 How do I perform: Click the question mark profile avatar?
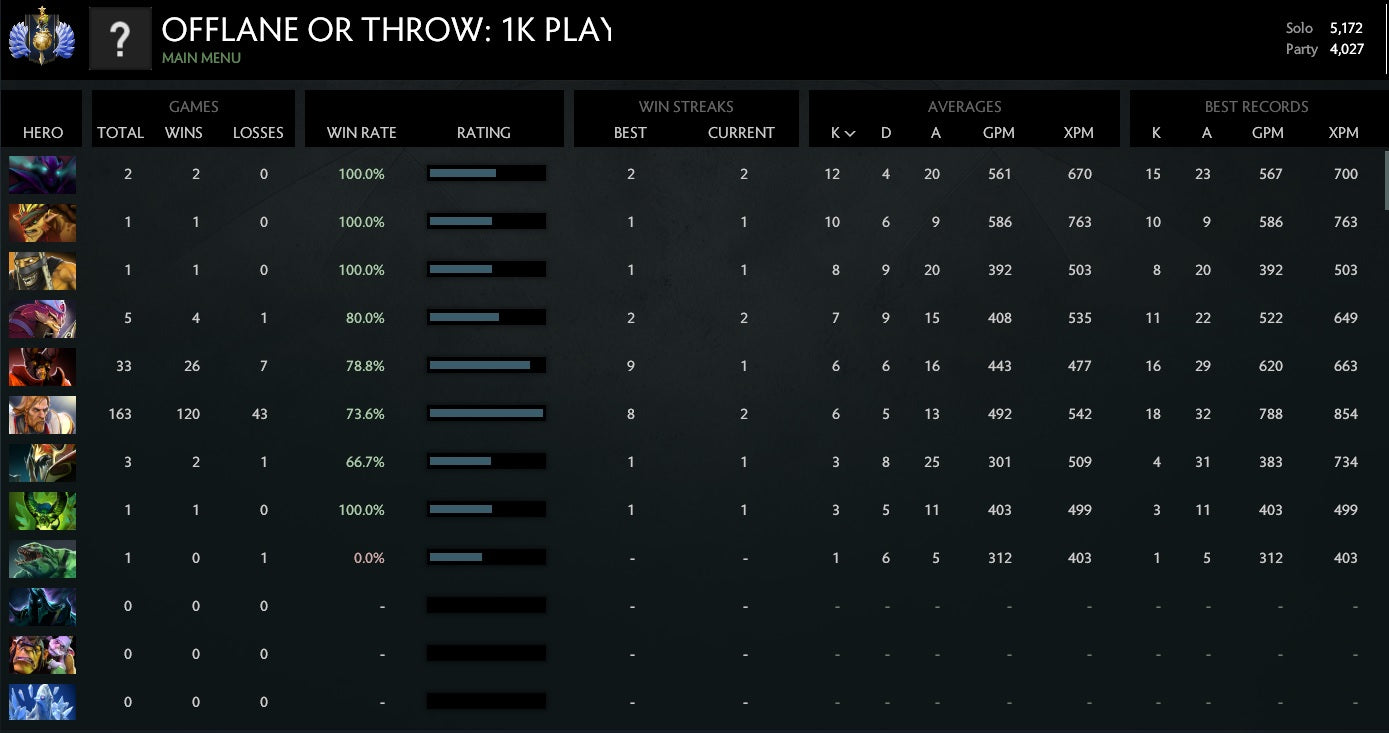[x=120, y=39]
